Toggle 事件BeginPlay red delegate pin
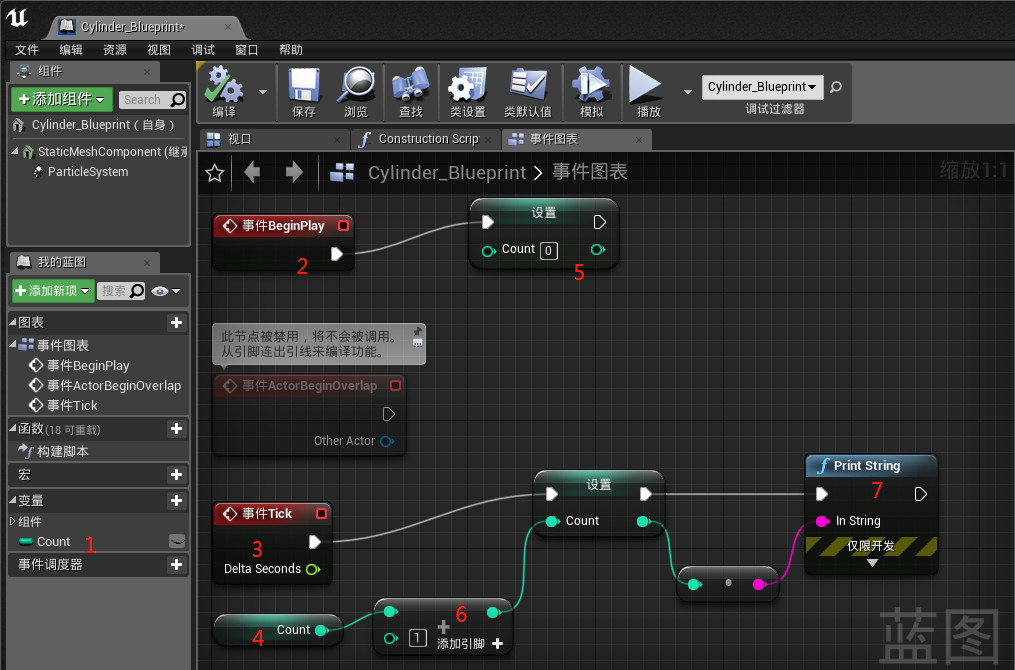This screenshot has width=1015, height=670. tap(343, 225)
